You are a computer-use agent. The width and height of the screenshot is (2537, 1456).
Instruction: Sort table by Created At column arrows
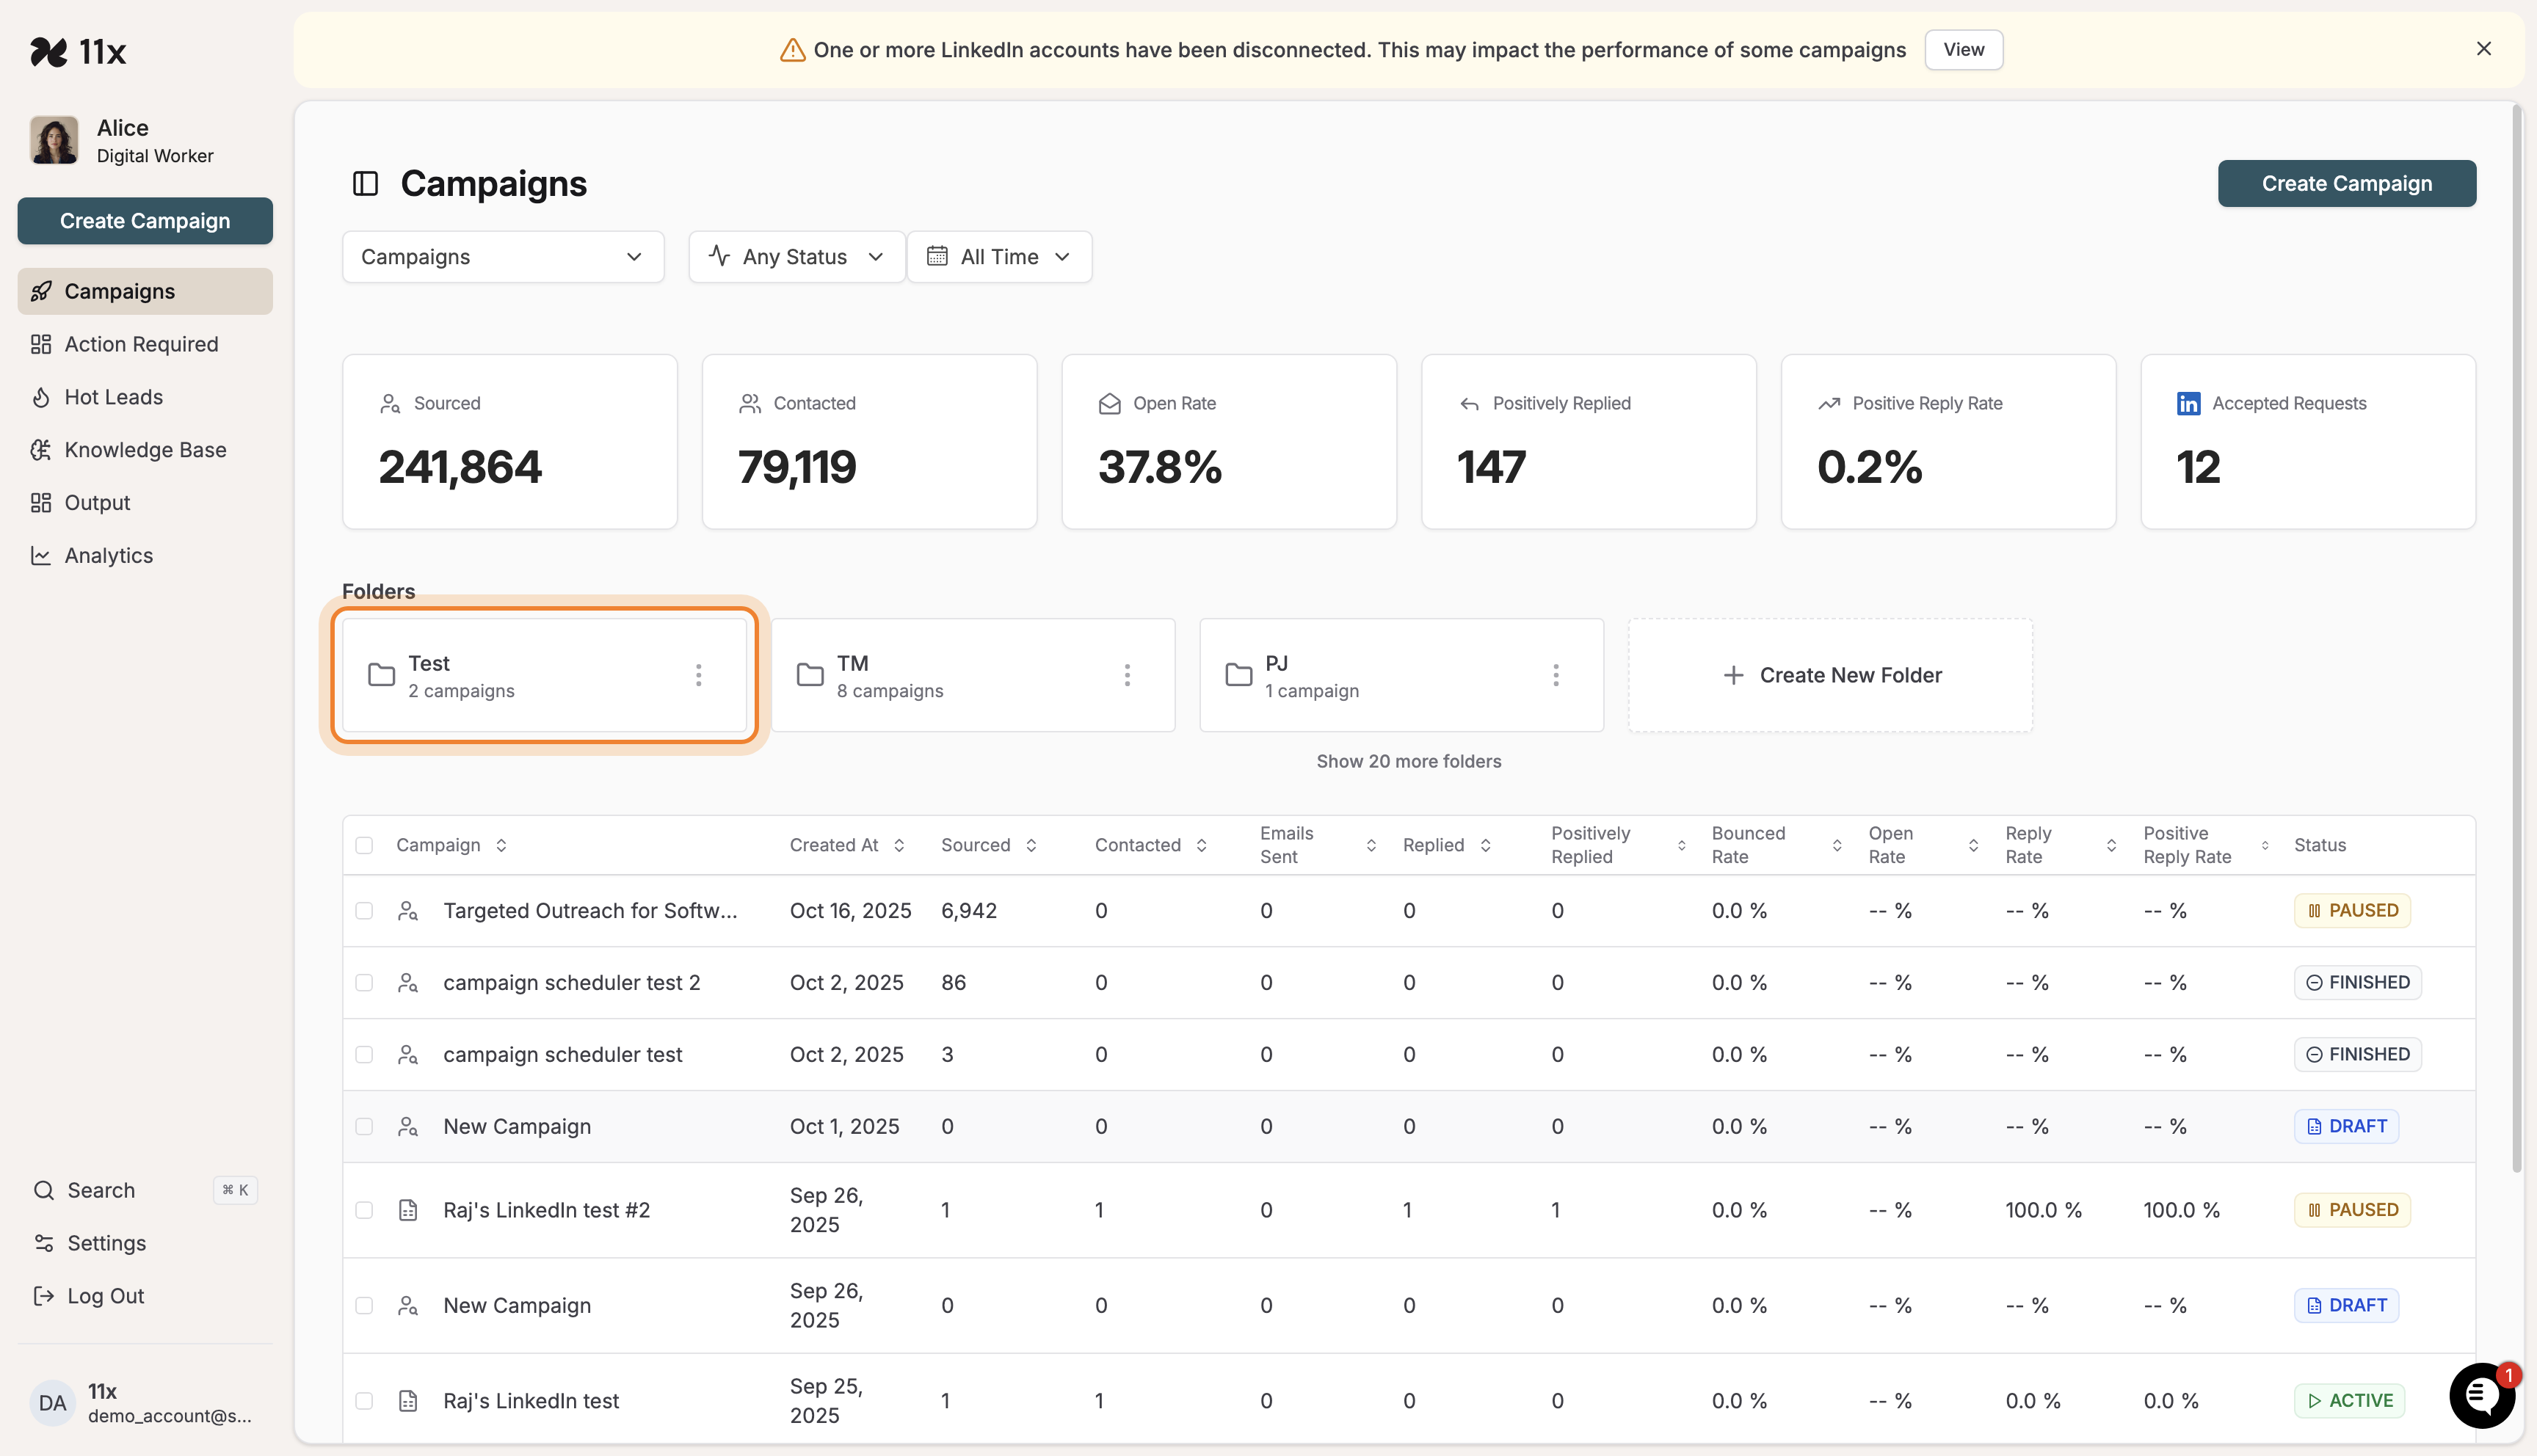[899, 845]
